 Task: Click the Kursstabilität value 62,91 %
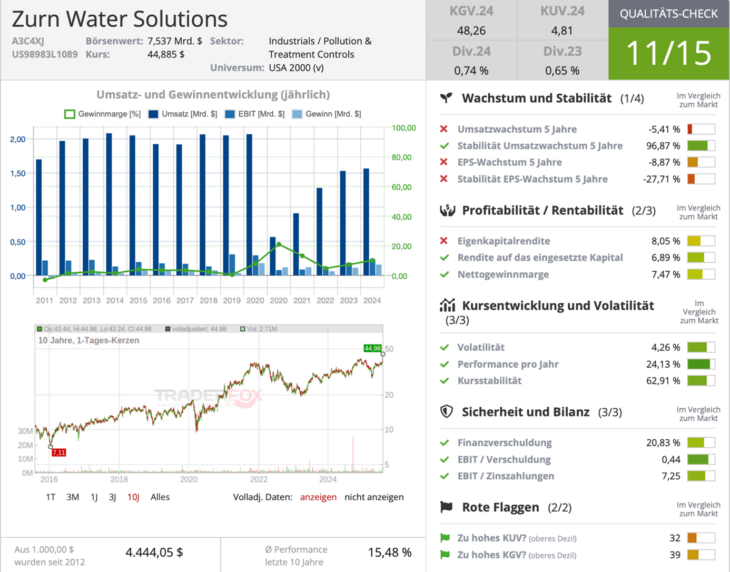[663, 381]
